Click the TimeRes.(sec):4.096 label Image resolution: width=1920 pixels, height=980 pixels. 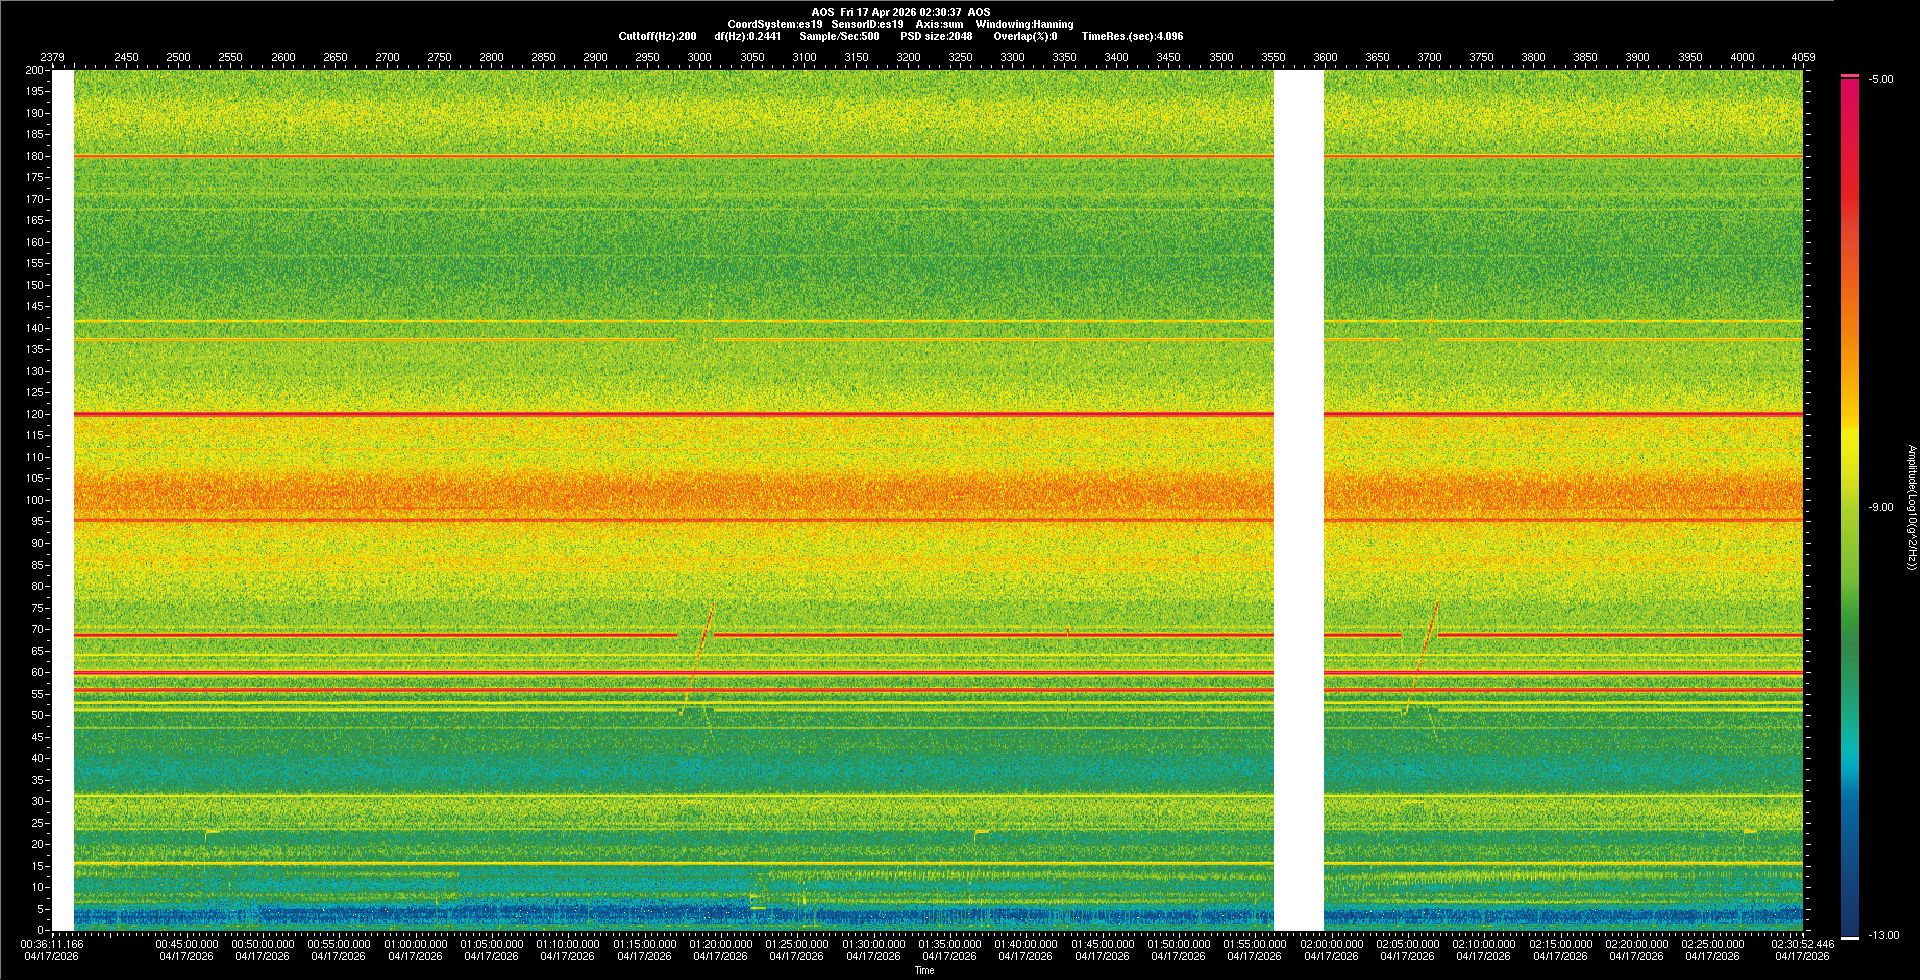pyautogui.click(x=1132, y=36)
